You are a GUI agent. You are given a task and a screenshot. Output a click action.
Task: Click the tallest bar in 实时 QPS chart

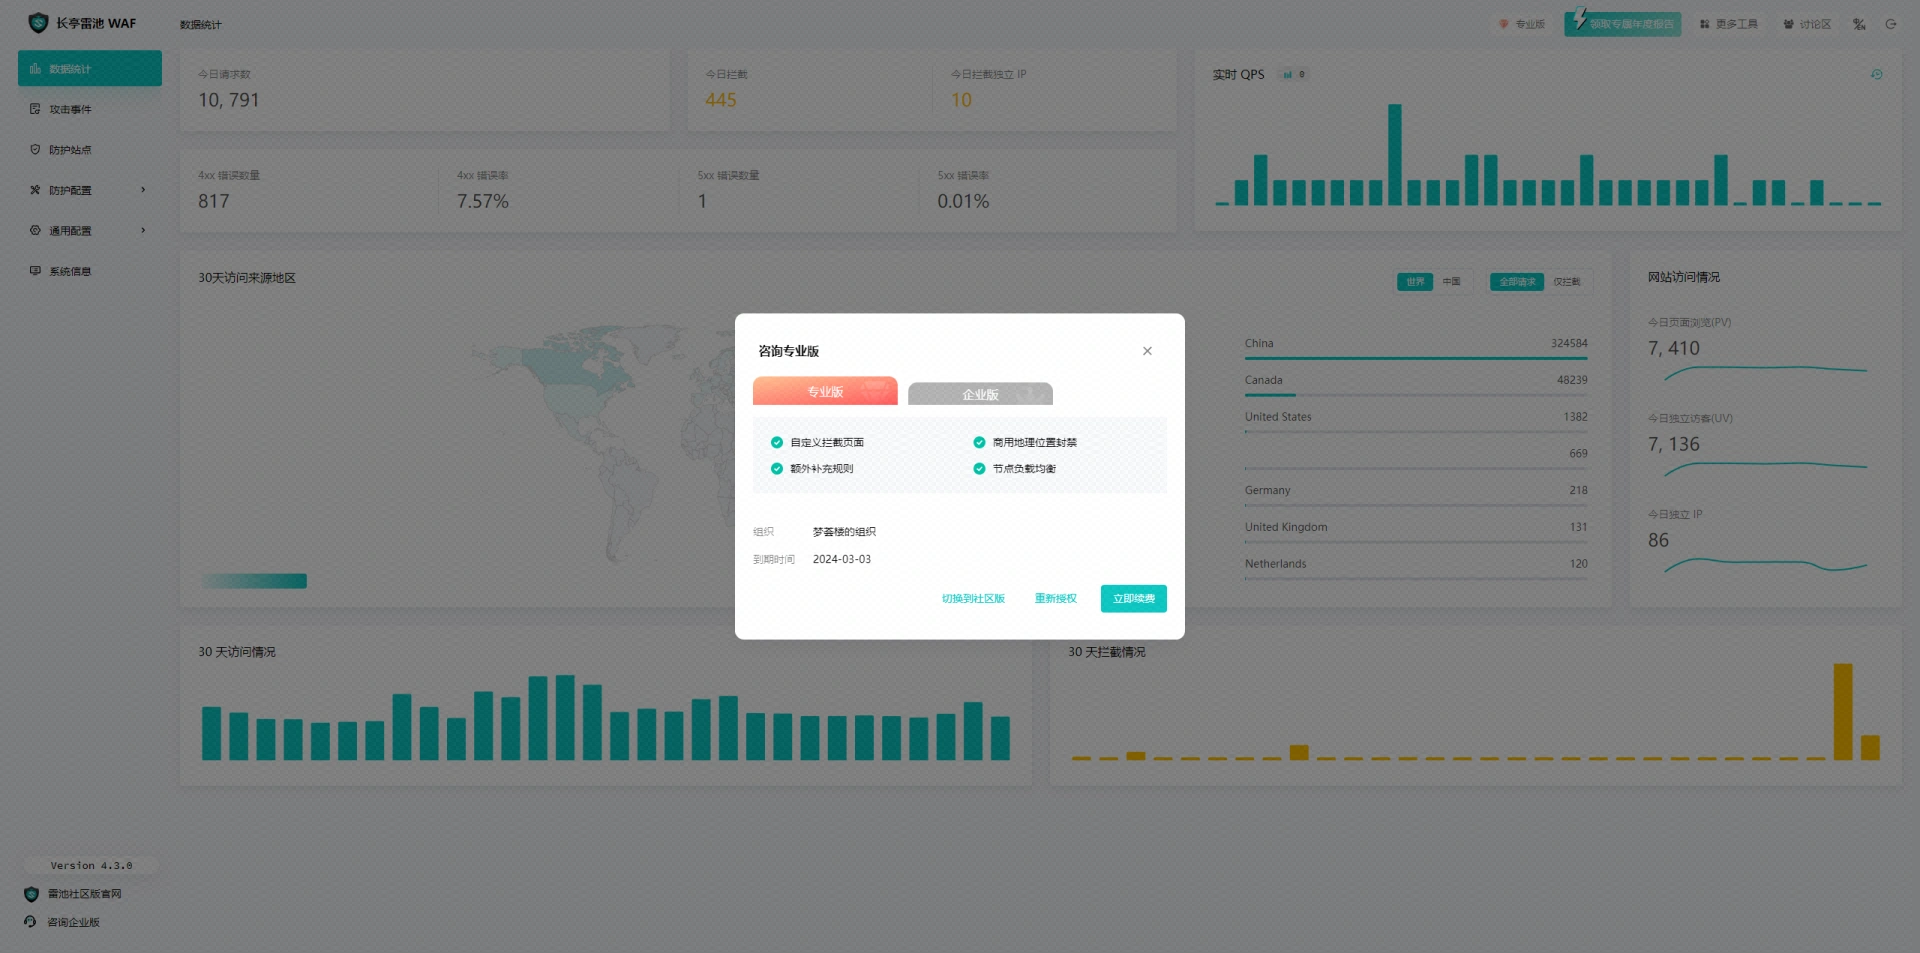coord(1394,154)
